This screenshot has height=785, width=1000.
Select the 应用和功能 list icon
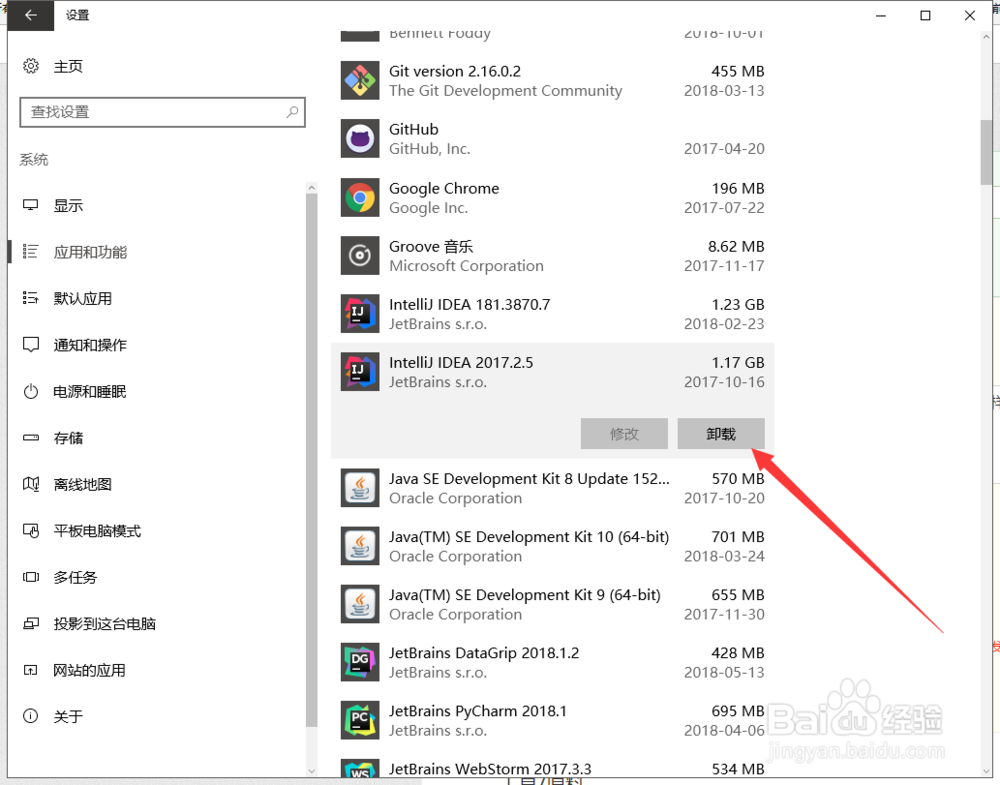[x=31, y=252]
